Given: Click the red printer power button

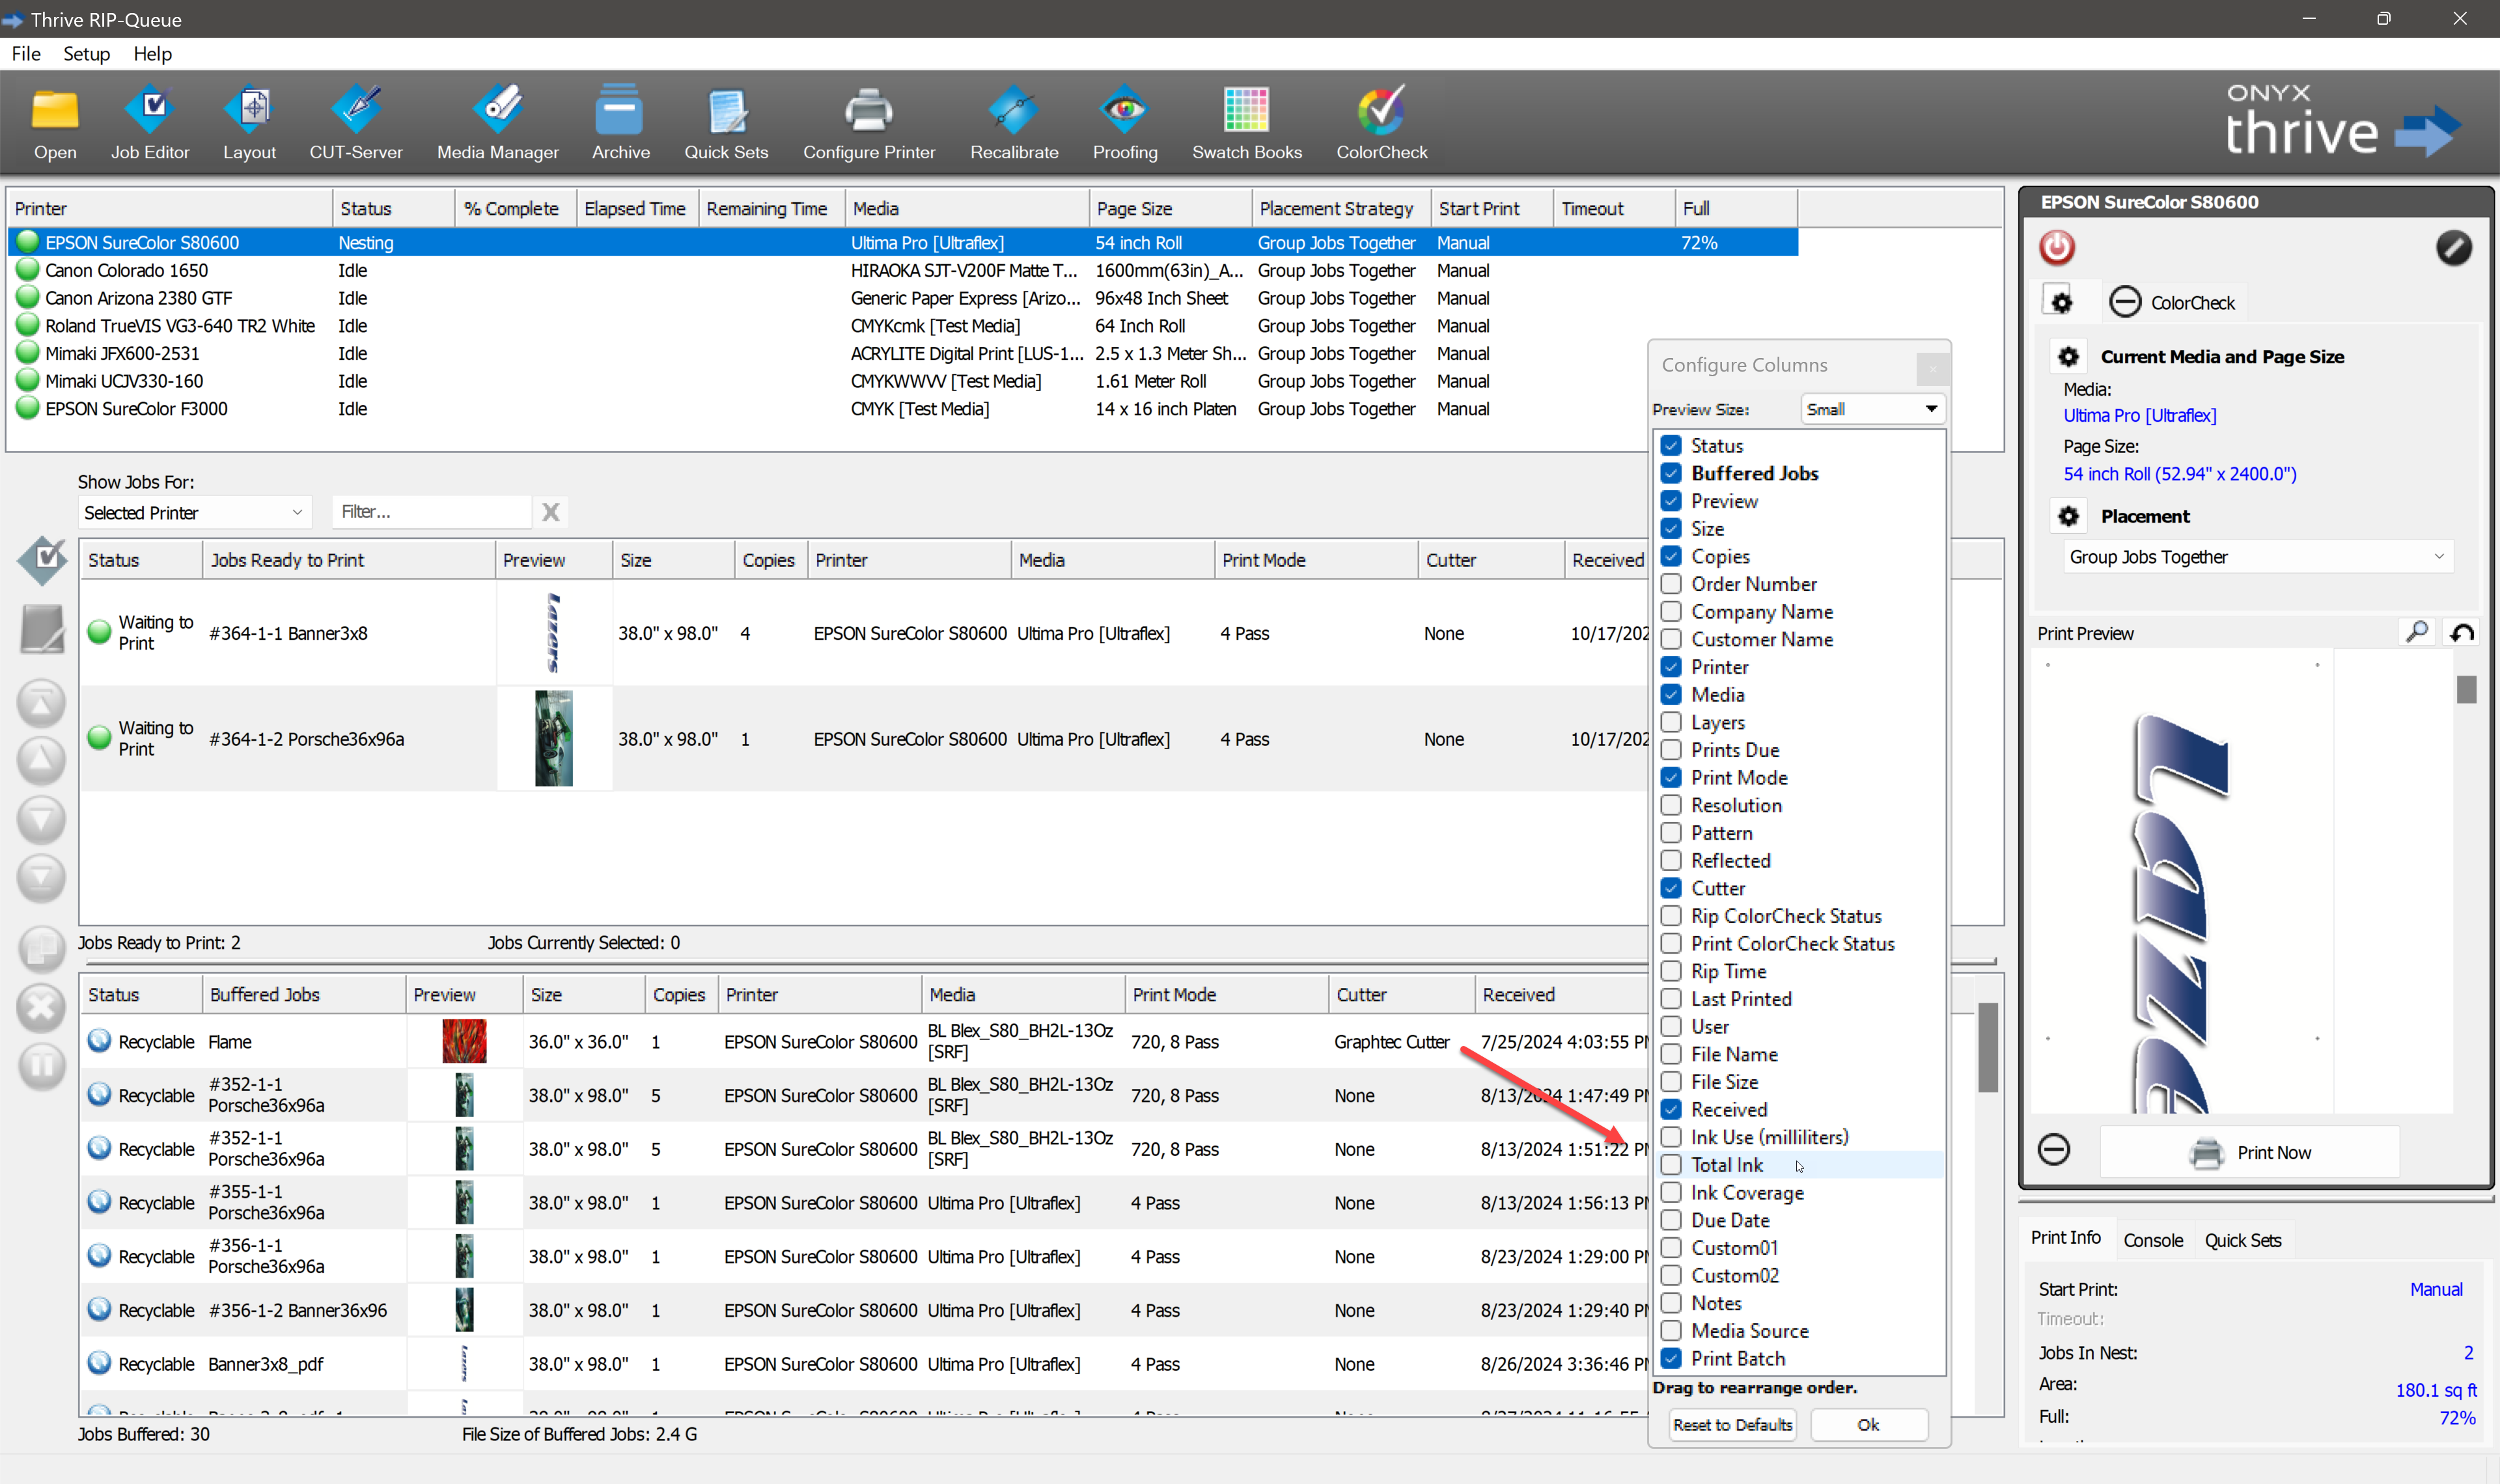Looking at the screenshot, I should point(2057,247).
